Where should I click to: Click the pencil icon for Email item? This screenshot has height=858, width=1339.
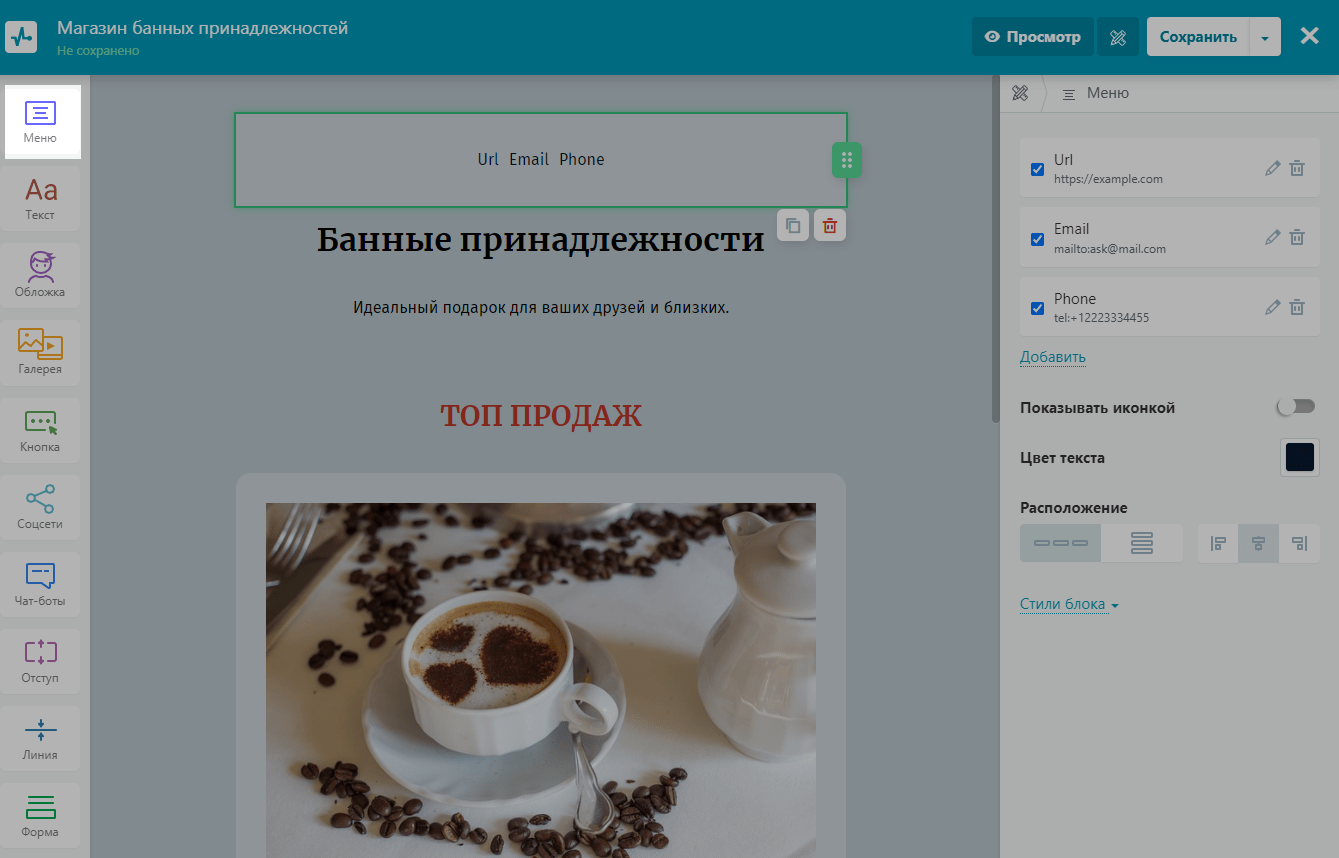point(1272,238)
